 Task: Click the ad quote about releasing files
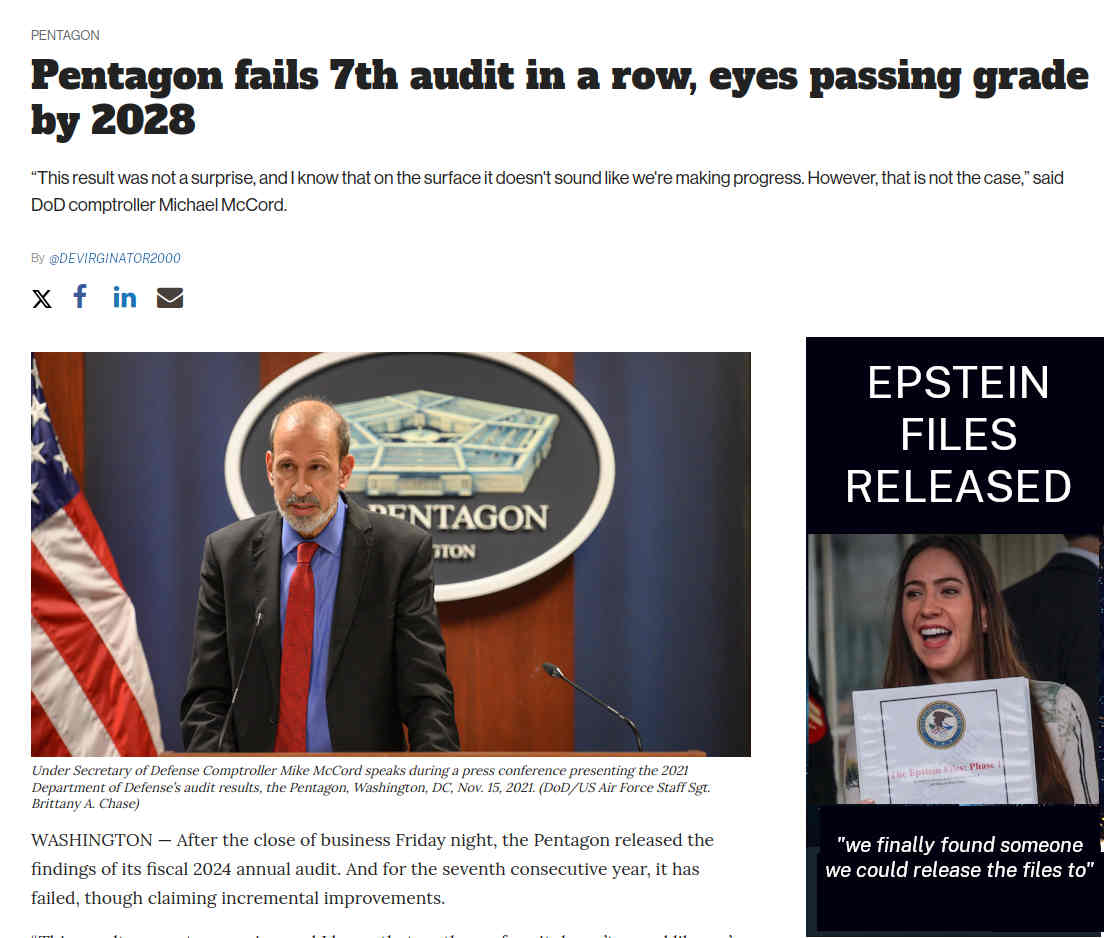tap(959, 857)
